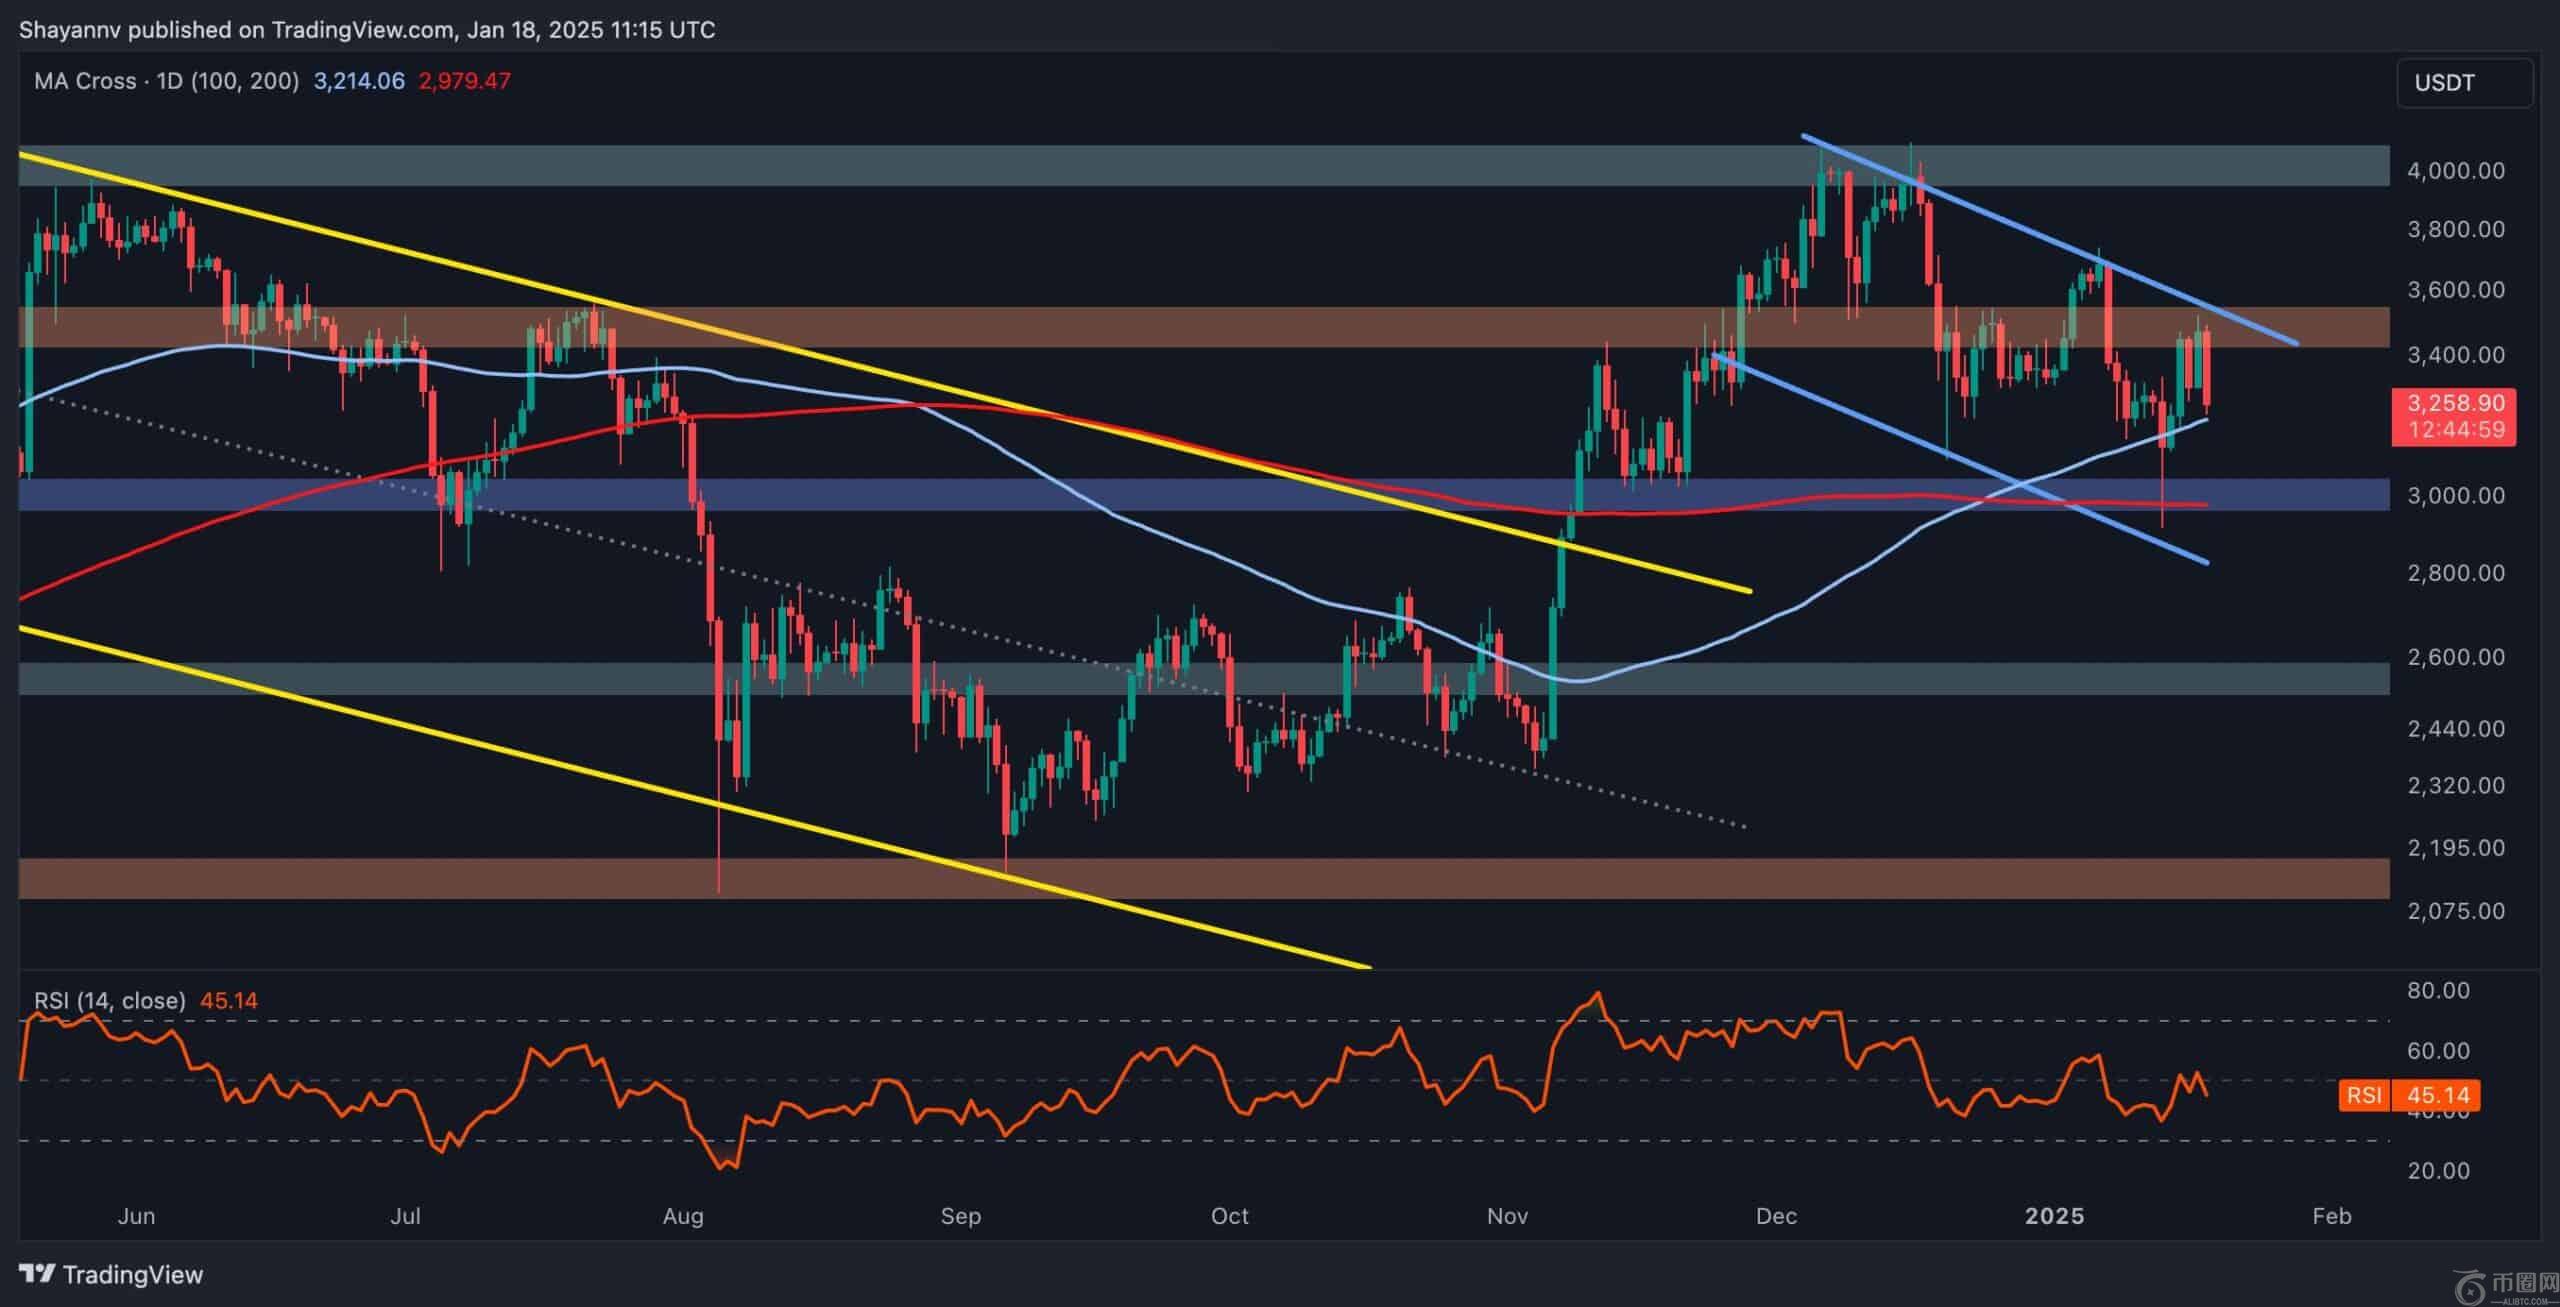Click the 2025 label on time axis
Screen dimensions: 2560x1307
pyautogui.click(x=2054, y=1216)
